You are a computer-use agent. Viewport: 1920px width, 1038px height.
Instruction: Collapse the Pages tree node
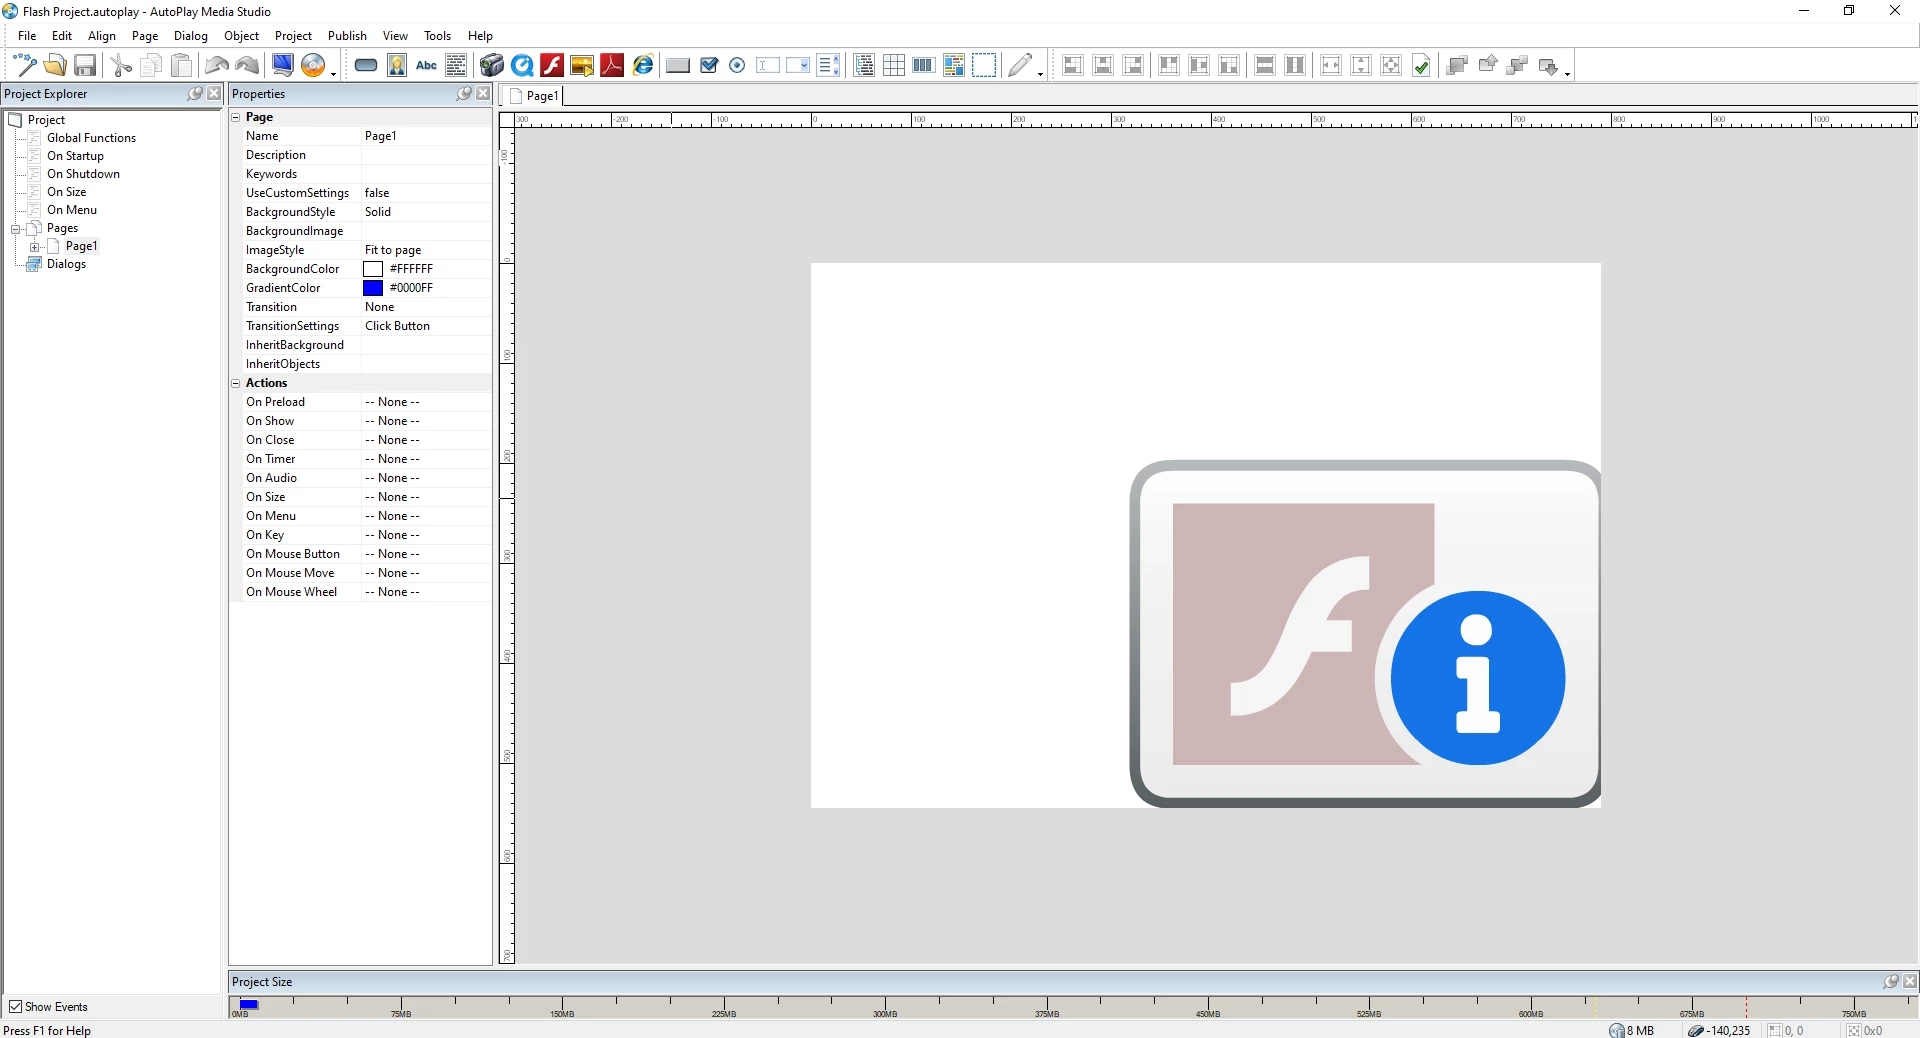15,229
